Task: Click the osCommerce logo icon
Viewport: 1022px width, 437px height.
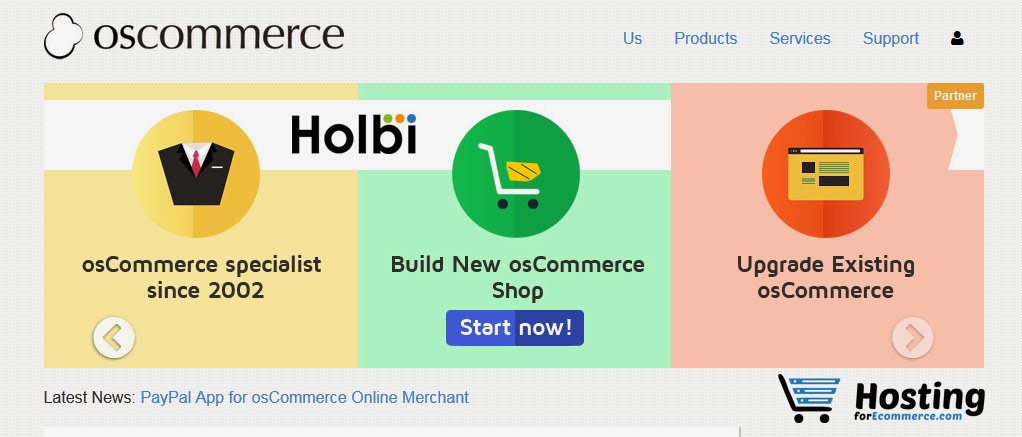Action: click(x=65, y=36)
